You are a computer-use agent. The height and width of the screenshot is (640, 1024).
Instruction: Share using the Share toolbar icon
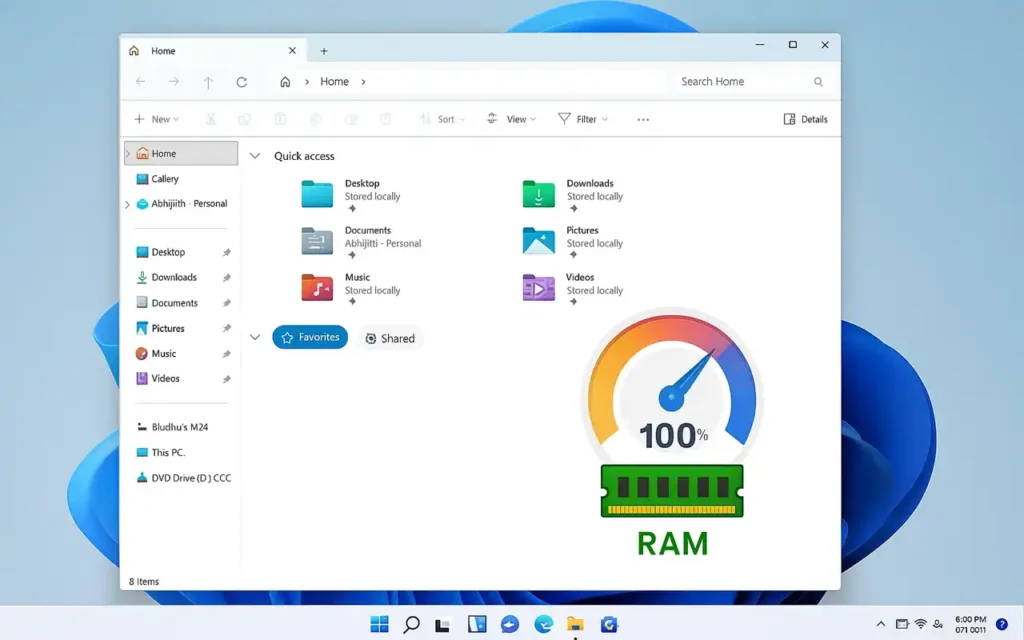[349, 118]
